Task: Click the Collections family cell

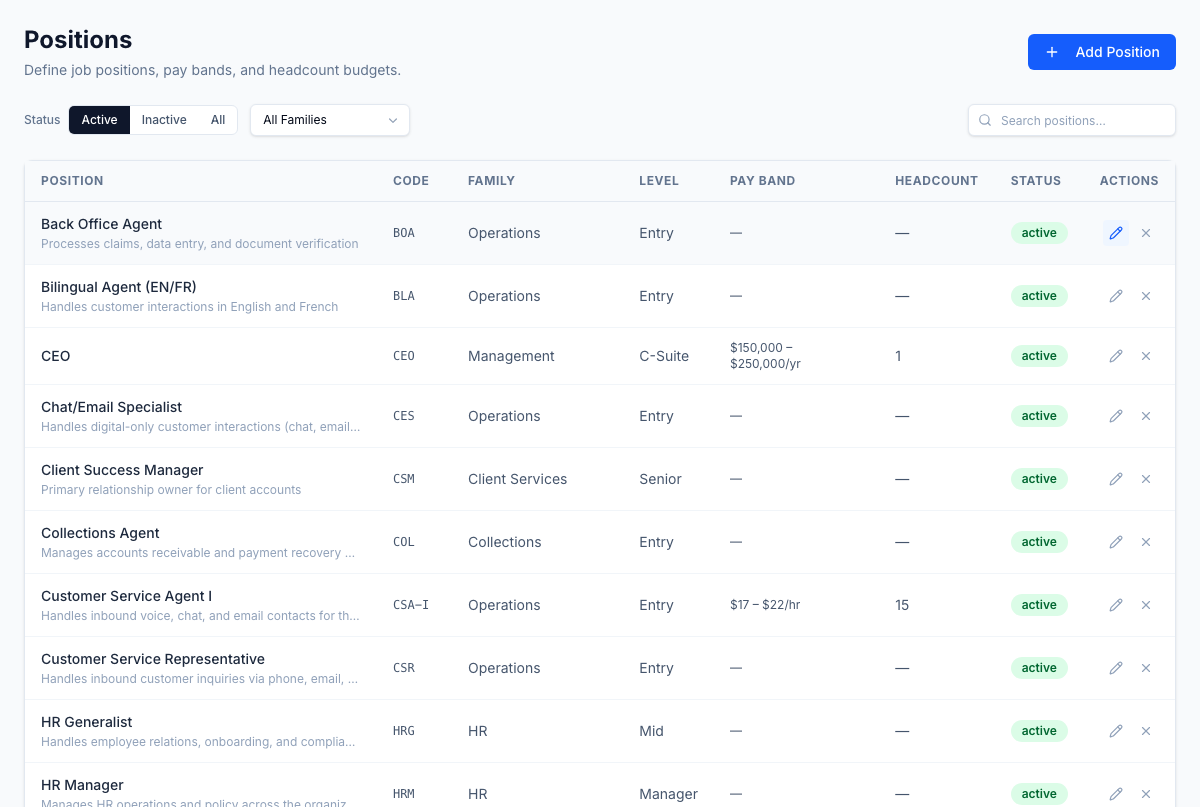Action: (x=504, y=542)
